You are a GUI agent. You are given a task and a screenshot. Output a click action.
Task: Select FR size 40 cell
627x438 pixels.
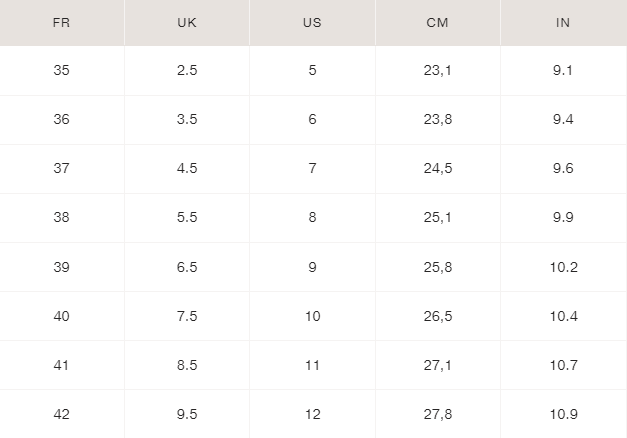coord(62,316)
